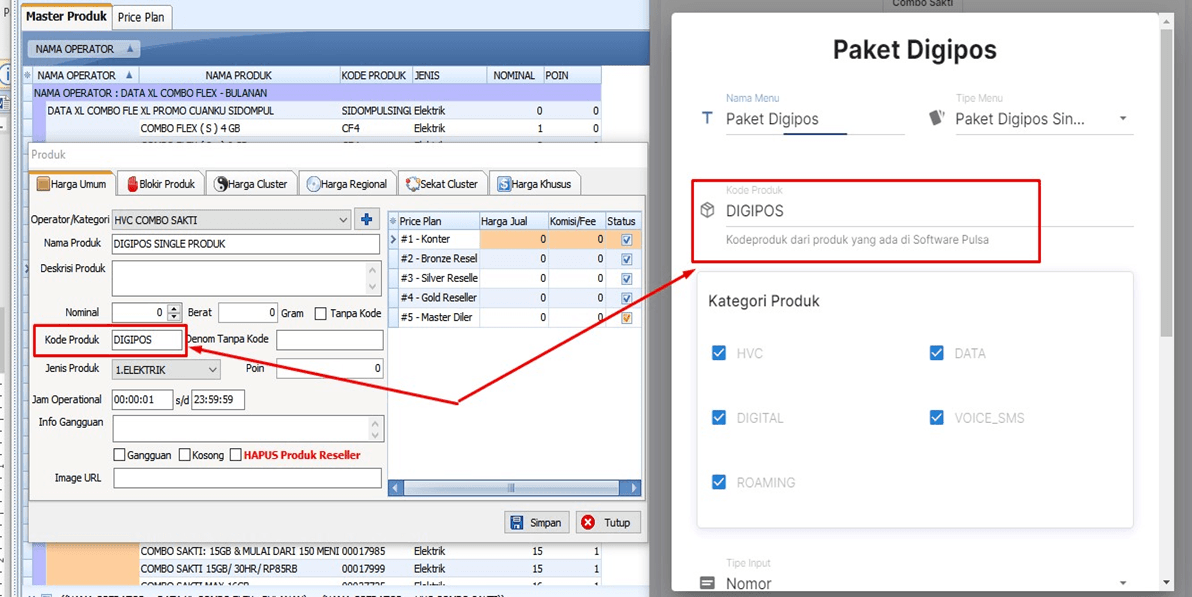Click the Image URL input field
This screenshot has width=1192, height=597.
(x=247, y=479)
